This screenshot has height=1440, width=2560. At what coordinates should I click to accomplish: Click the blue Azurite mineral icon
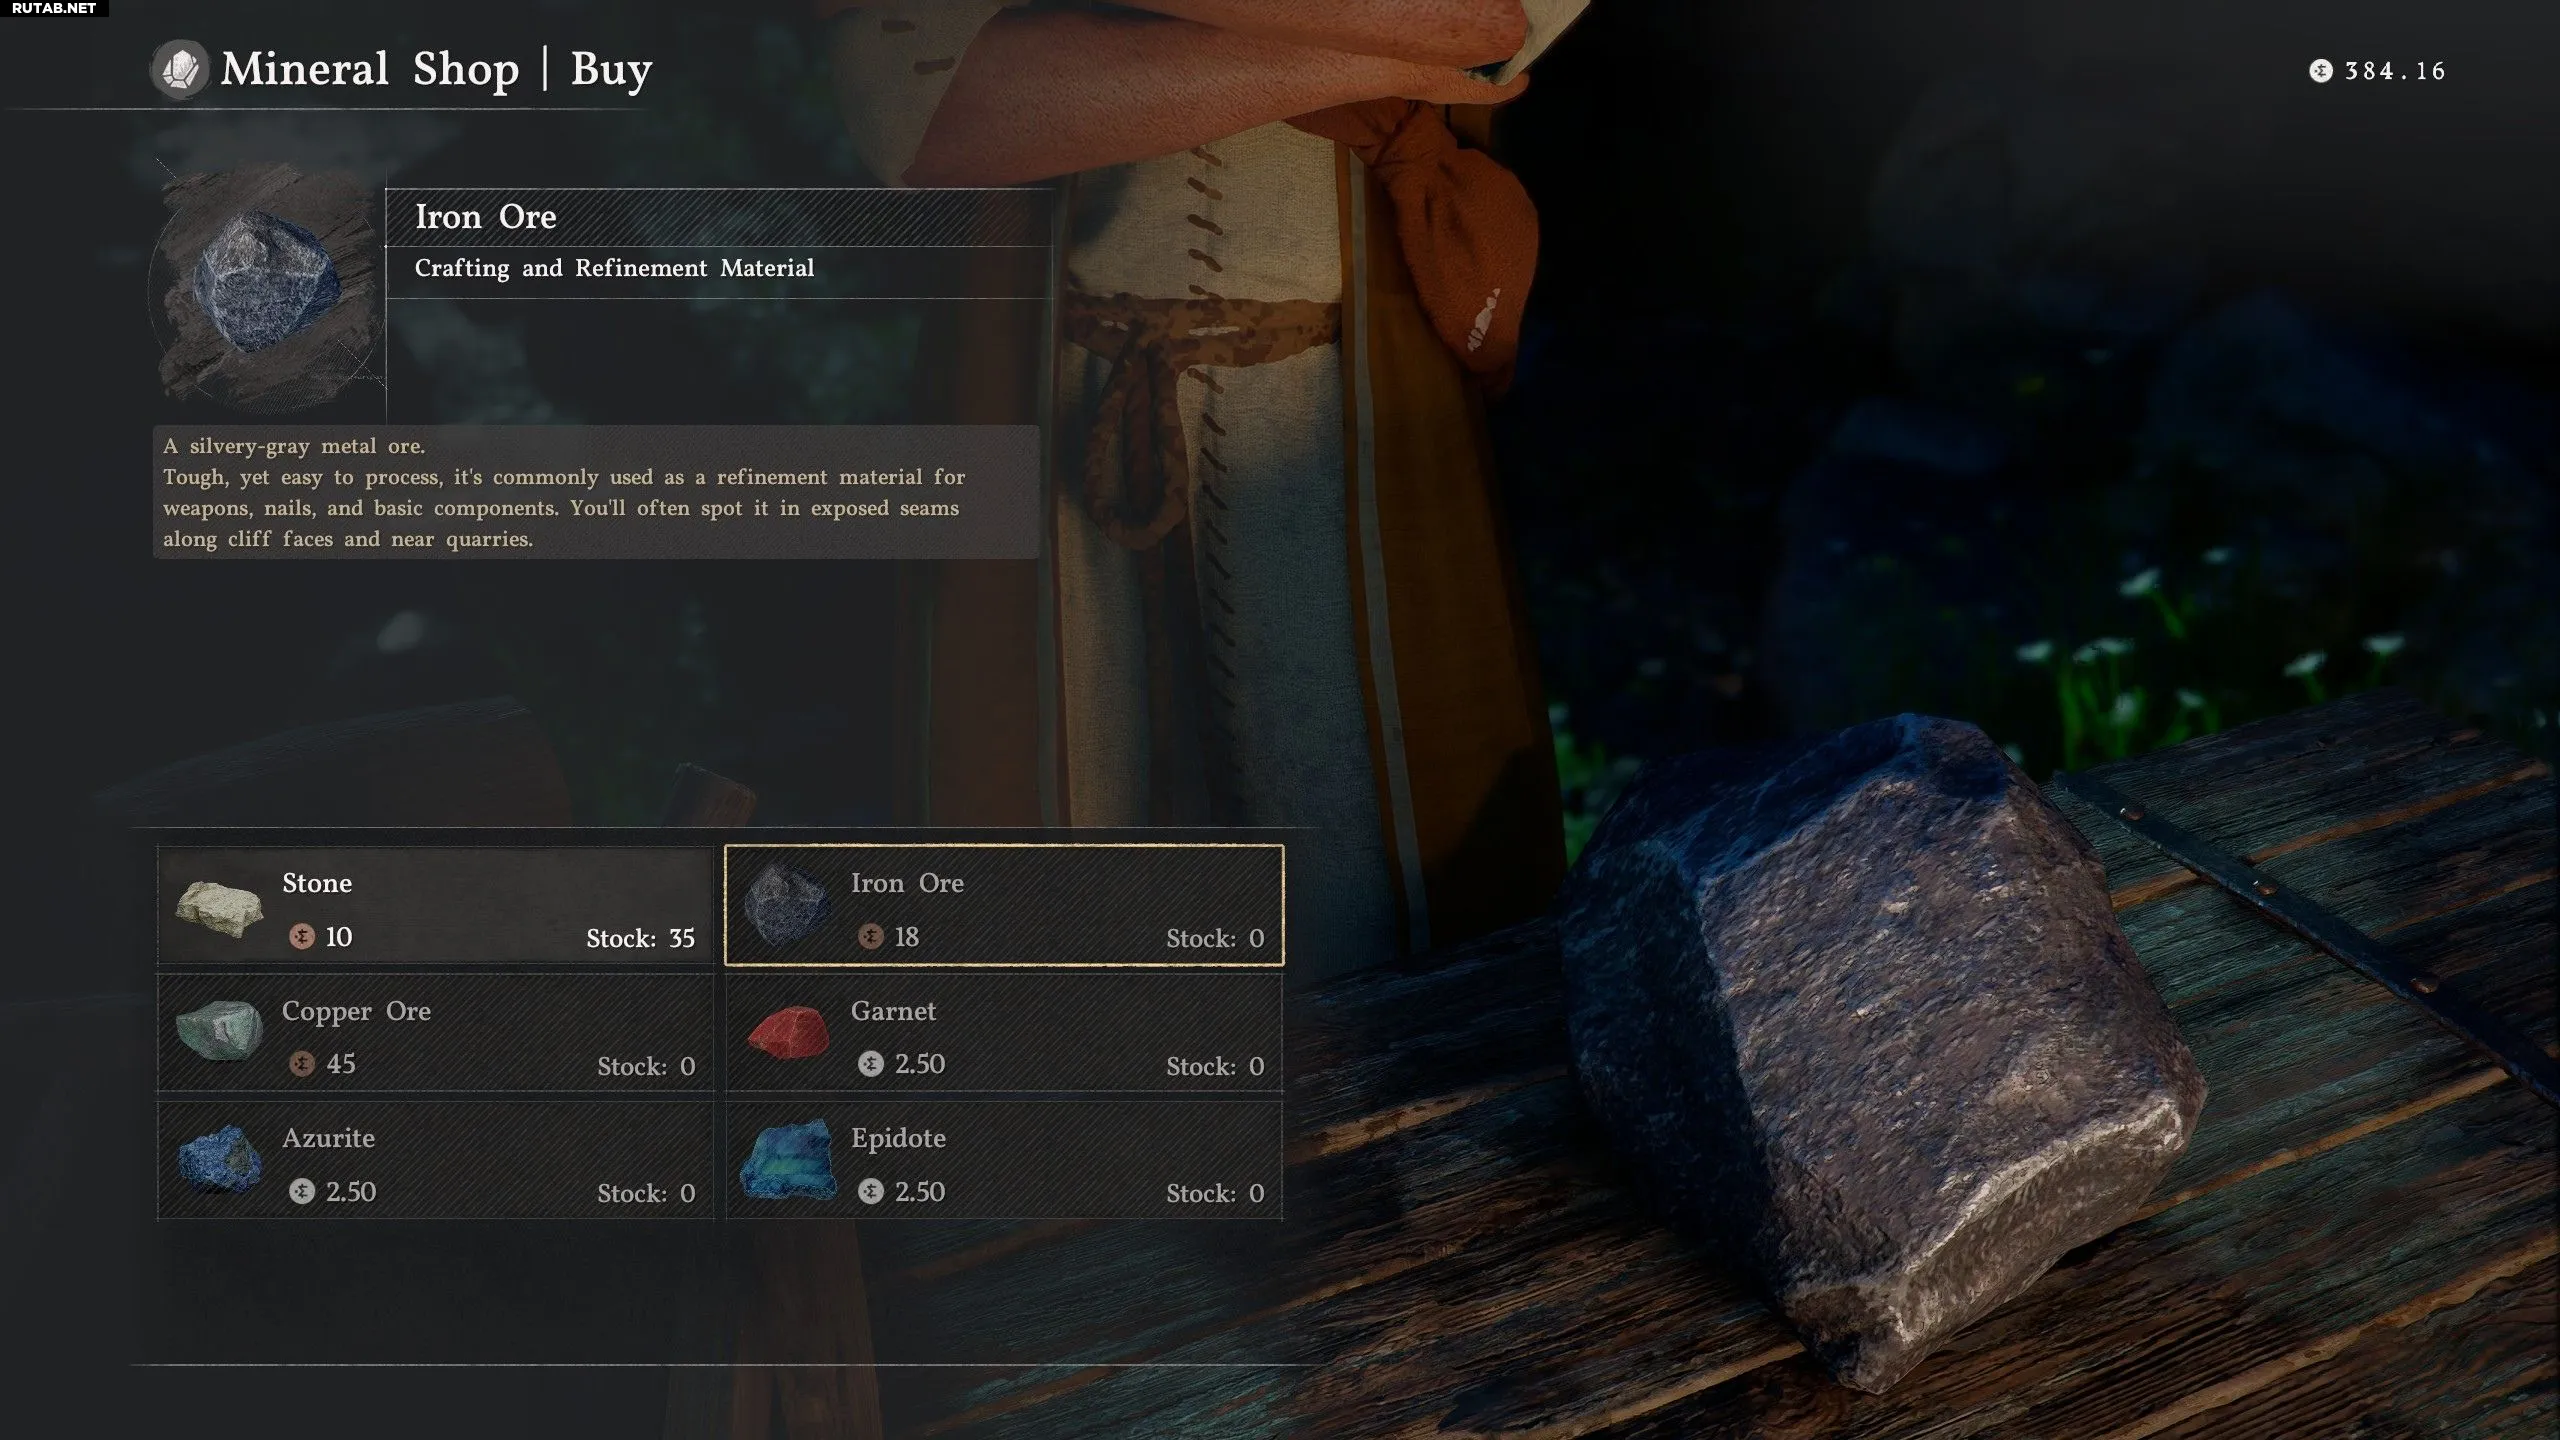pos(219,1160)
